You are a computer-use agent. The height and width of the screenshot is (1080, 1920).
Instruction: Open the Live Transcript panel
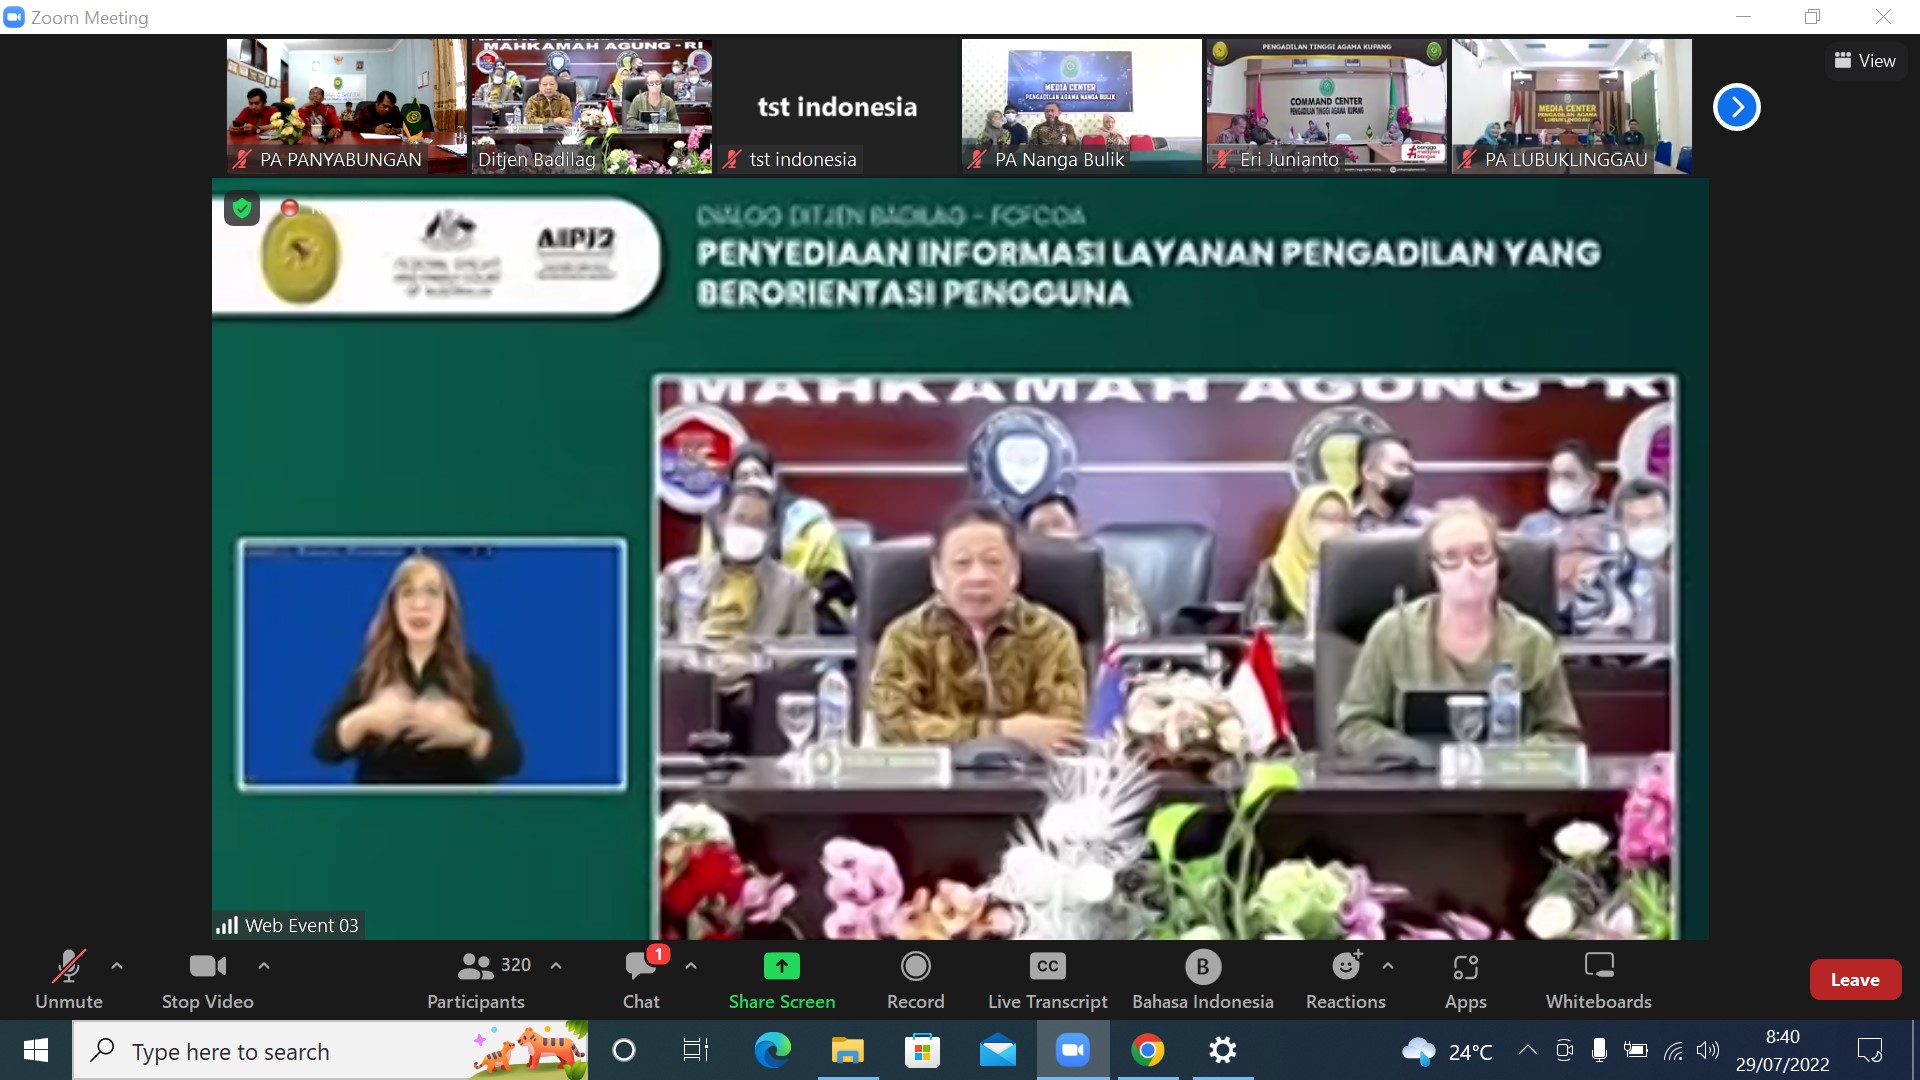tap(1047, 978)
